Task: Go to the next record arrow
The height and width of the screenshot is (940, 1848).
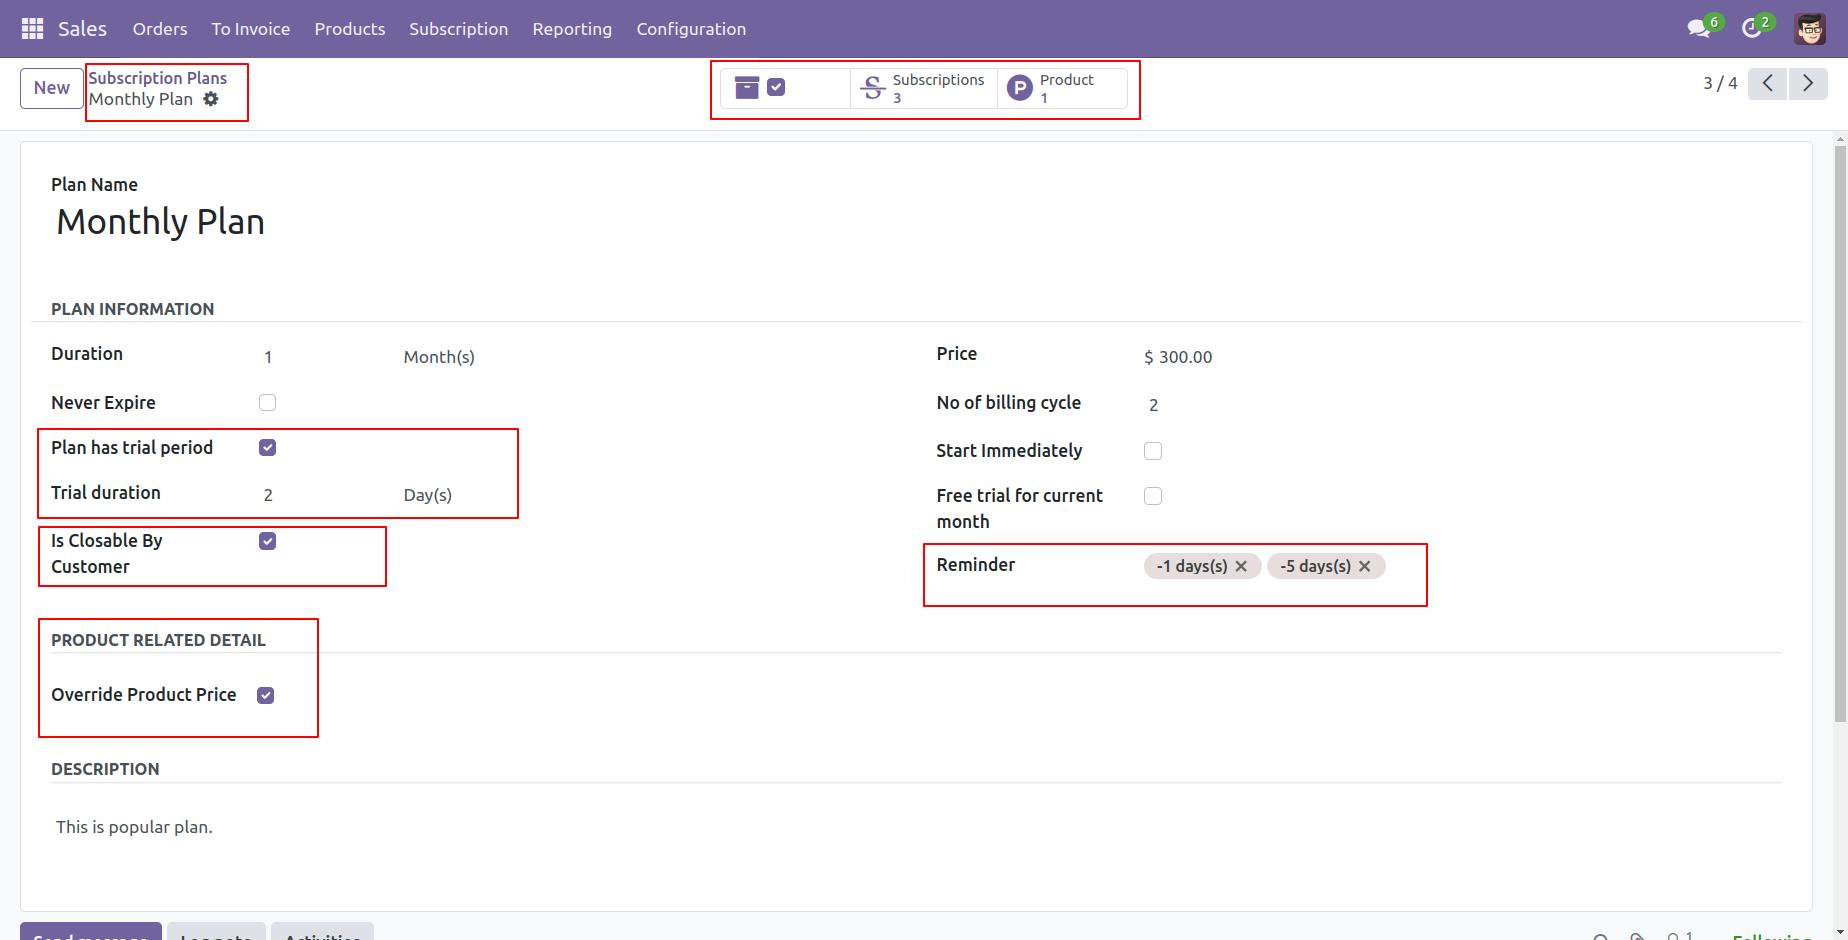Action: pos(1808,84)
